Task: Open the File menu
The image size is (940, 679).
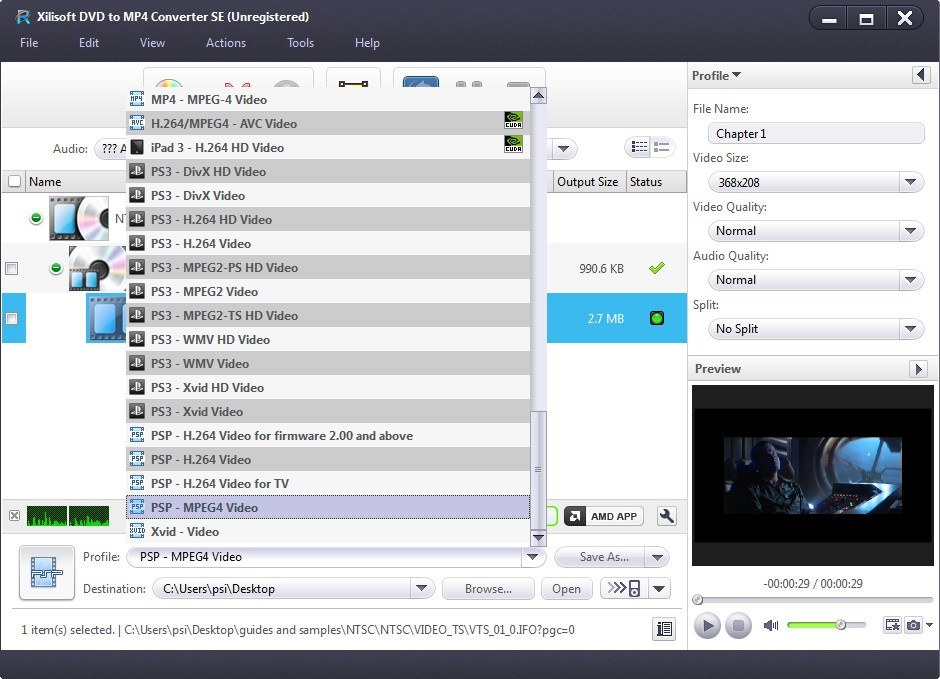Action: click(29, 43)
